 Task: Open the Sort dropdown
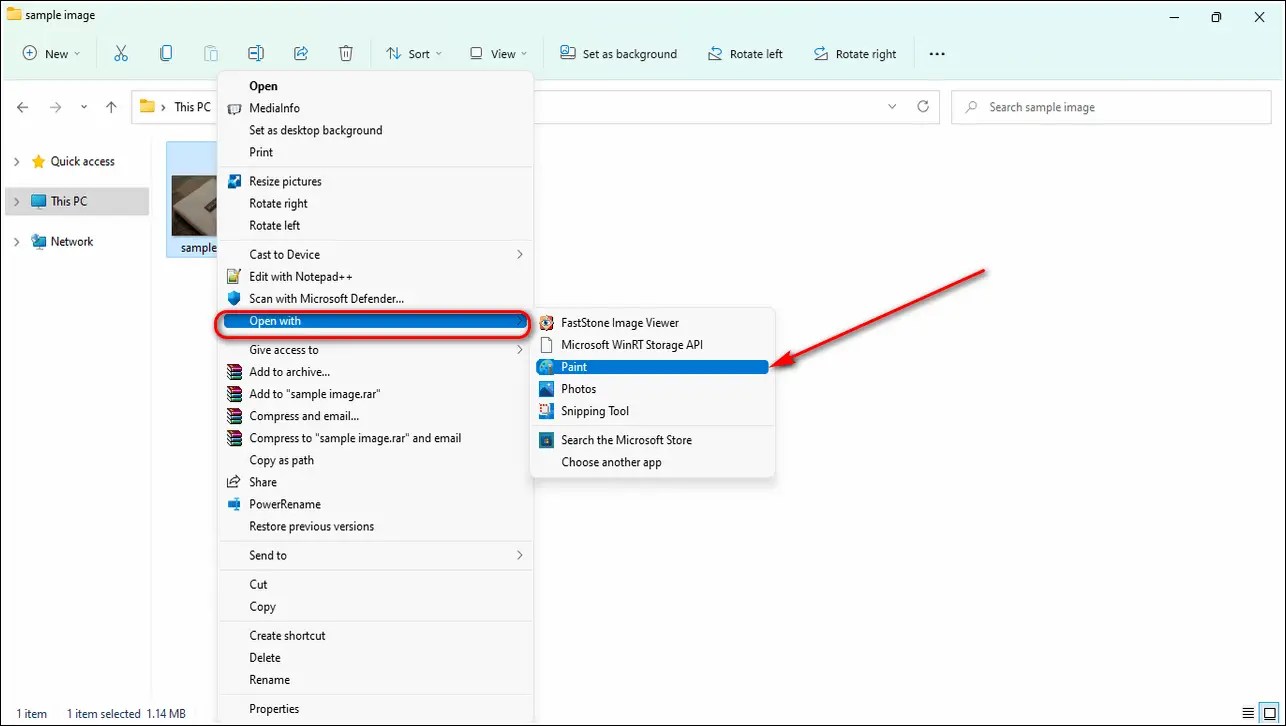pos(414,54)
